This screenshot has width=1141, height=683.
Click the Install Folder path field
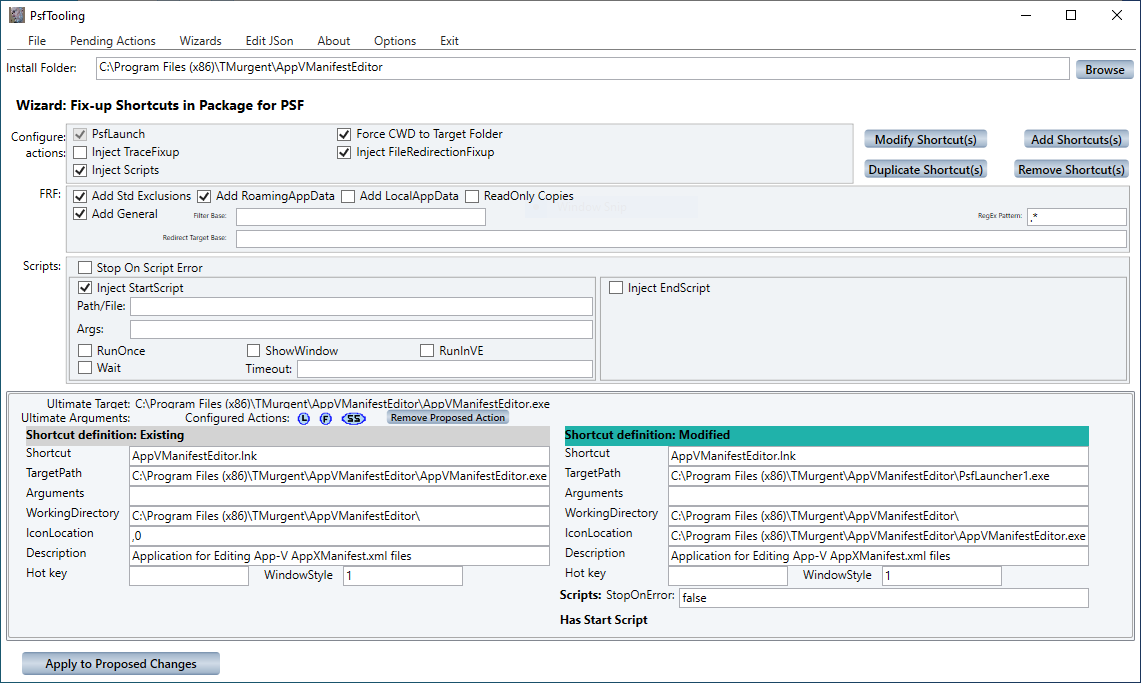tap(583, 68)
